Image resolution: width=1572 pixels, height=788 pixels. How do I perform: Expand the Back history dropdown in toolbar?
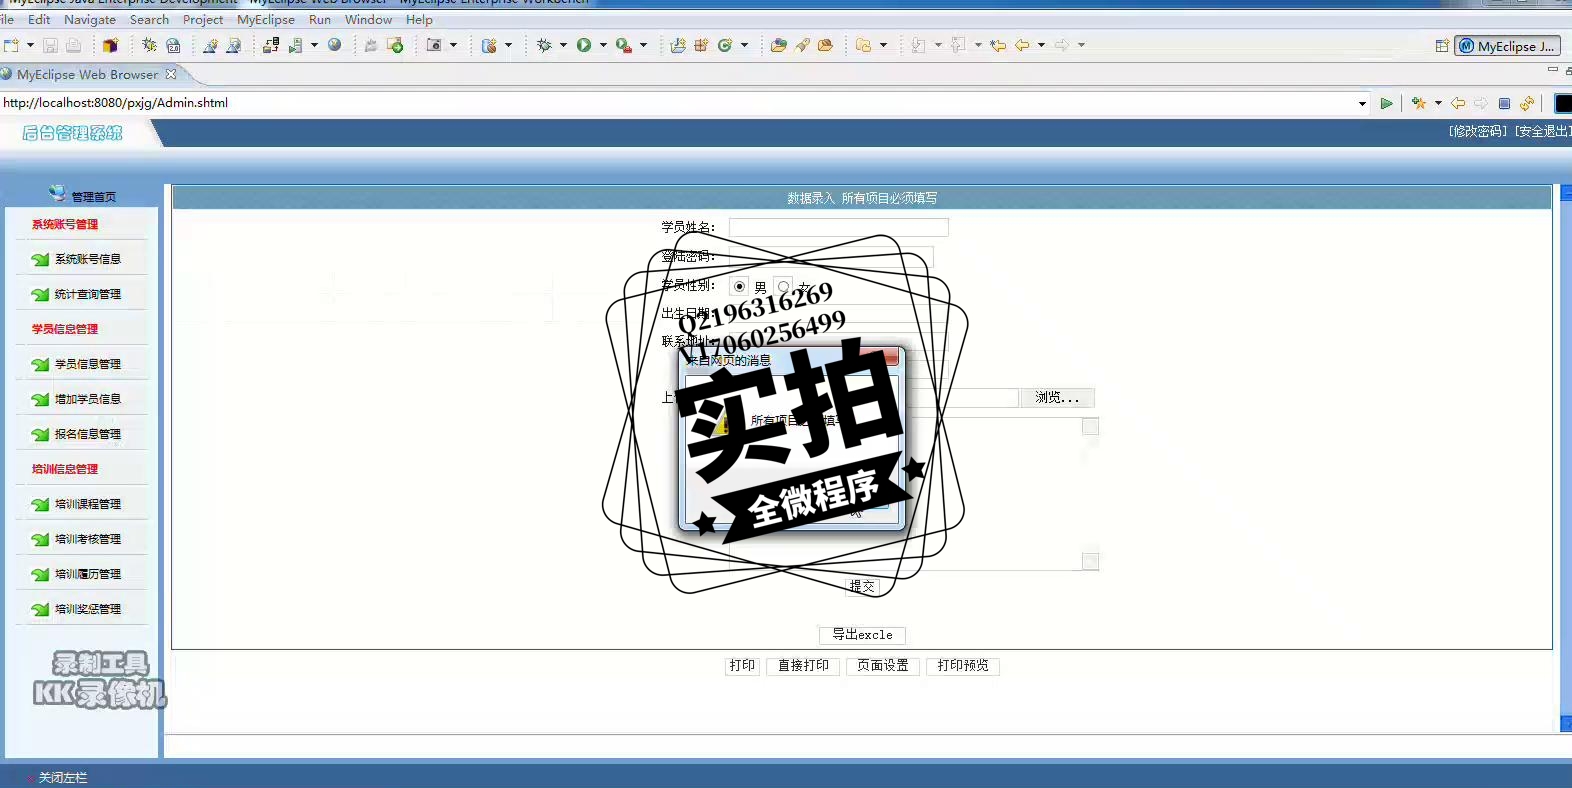tap(1041, 45)
